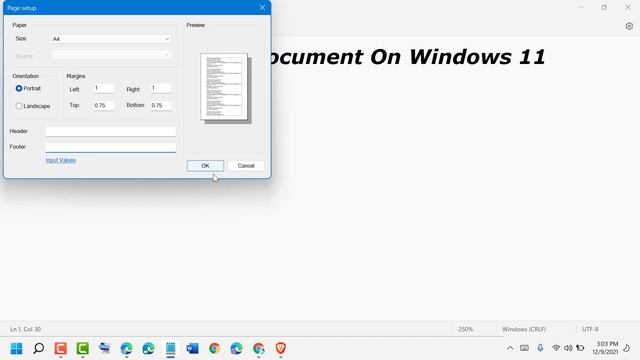Viewport: 640px width, 360px height.
Task: Click Top margin field
Action: click(104, 105)
